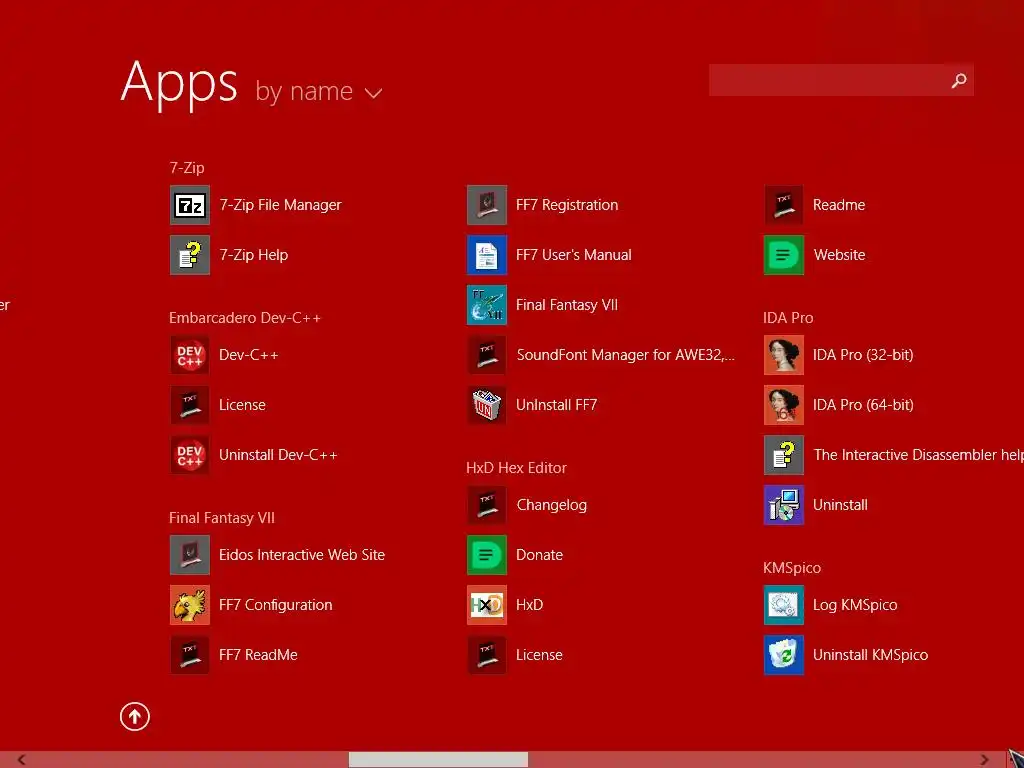
Task: Open the HxD License text icon
Action: [x=487, y=655]
